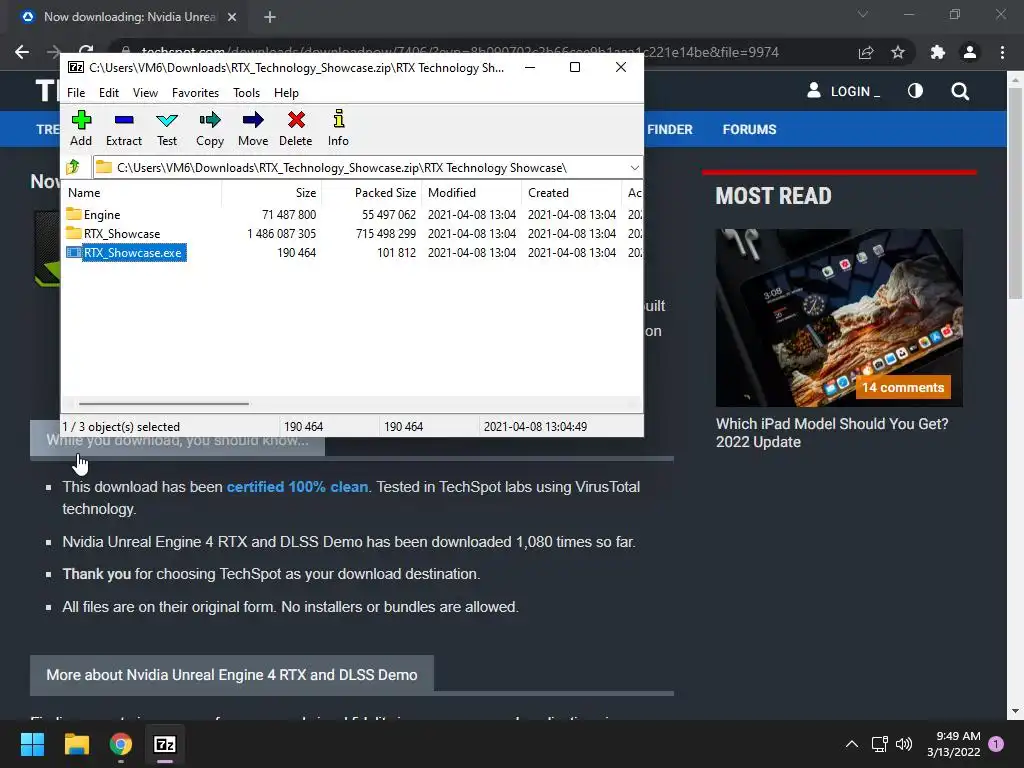Click the Copy toolbar button
The height and width of the screenshot is (768, 1024).
210,128
